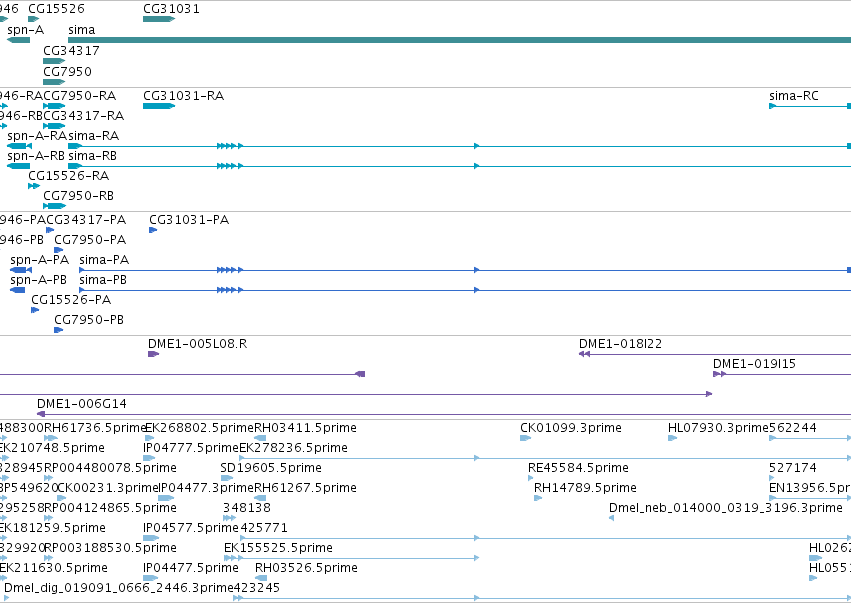Click the sima-RC transcript label
Viewport: 851px width, 603px height.
click(x=794, y=96)
